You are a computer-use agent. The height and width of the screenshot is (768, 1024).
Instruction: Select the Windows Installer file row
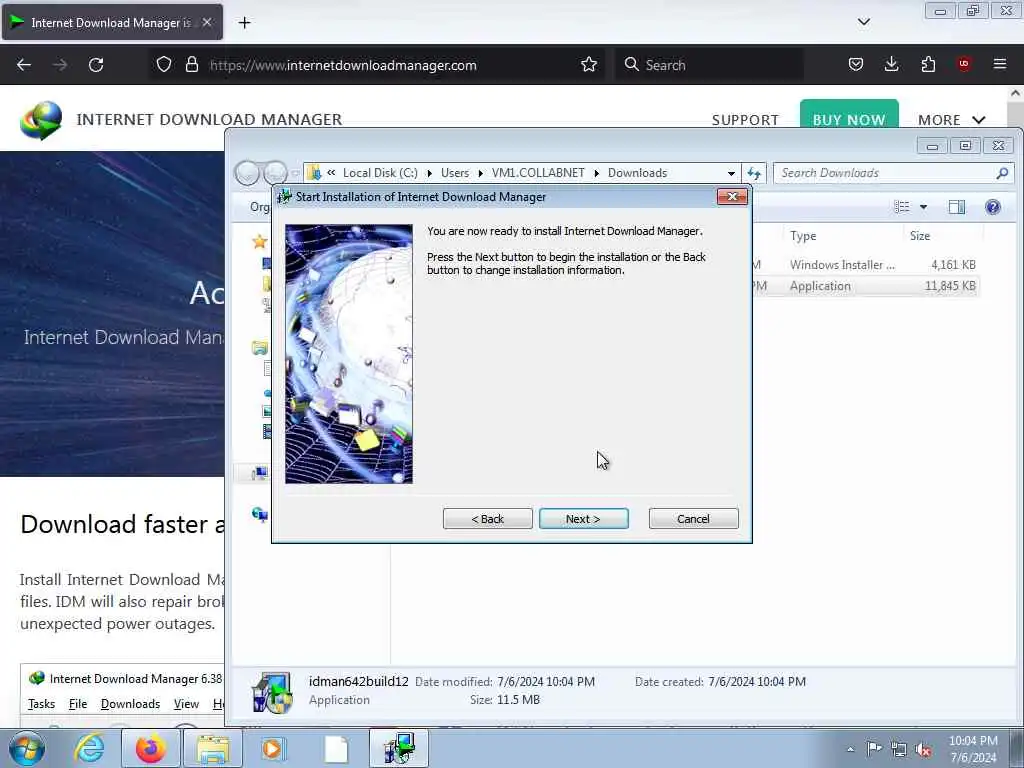tap(865, 264)
